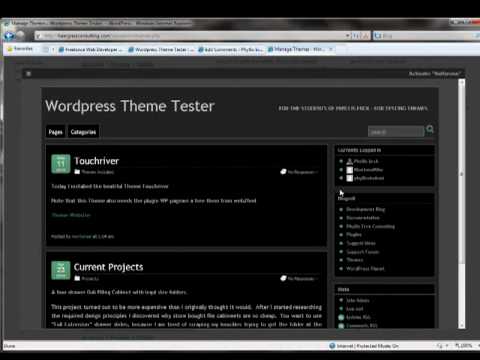480x360 pixels.
Task: Close the theme preview overlay icon
Action: pyautogui.click(x=29, y=74)
